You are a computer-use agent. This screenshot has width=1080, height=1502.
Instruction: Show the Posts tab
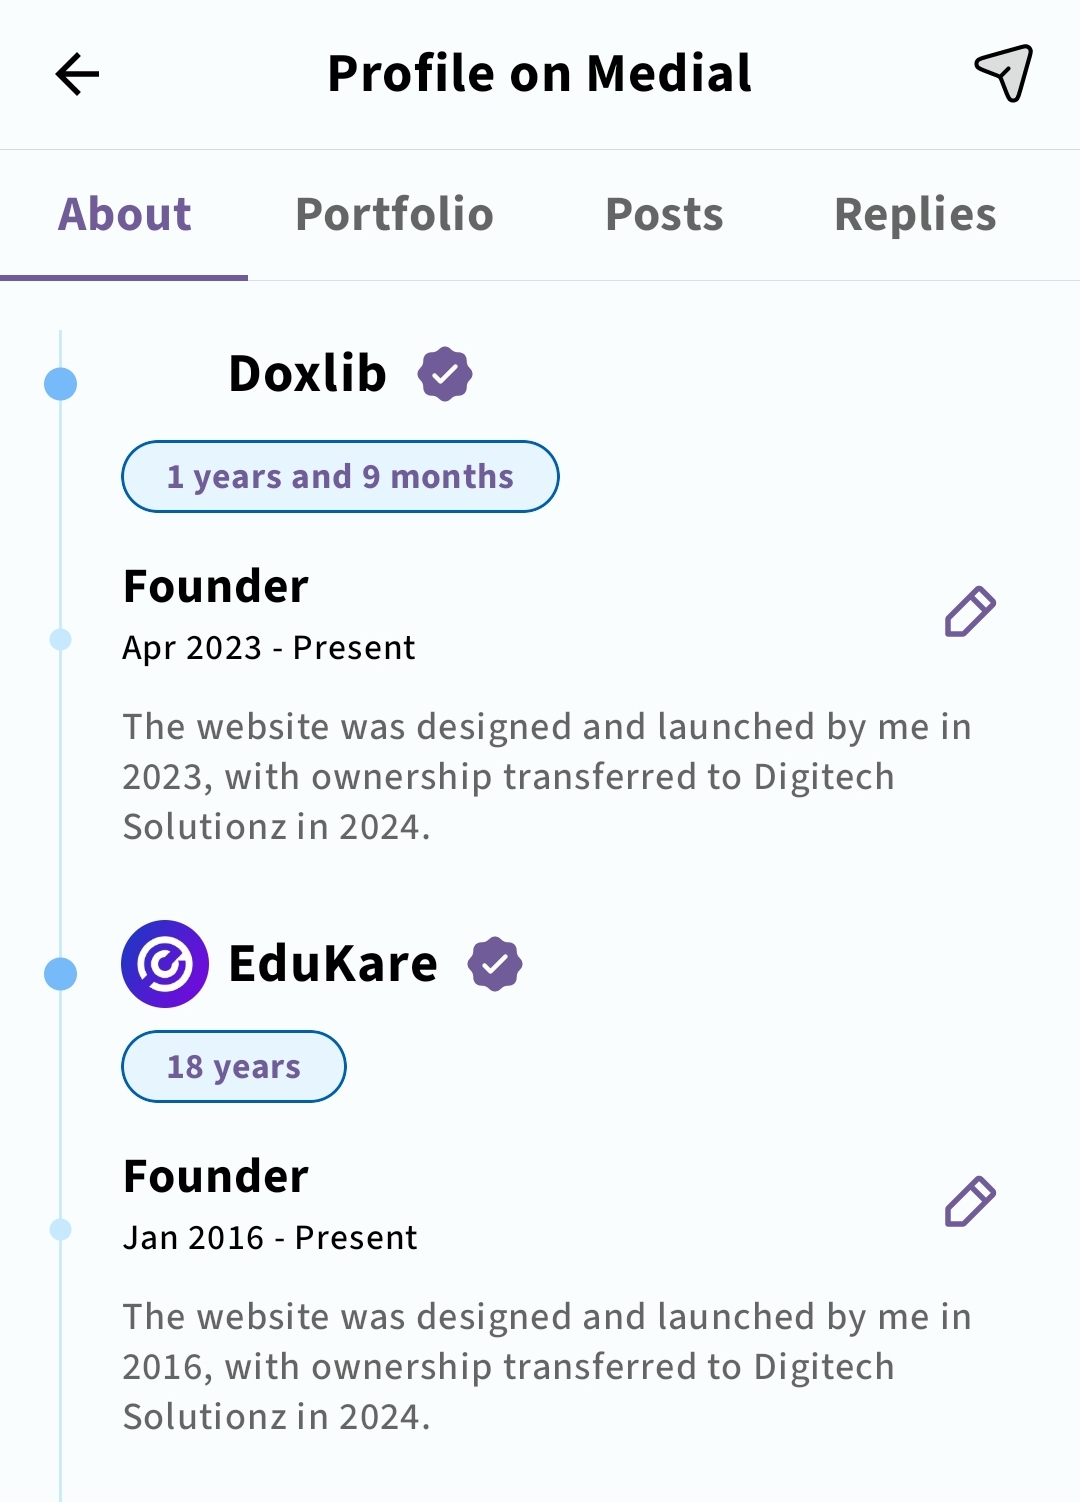coord(664,214)
